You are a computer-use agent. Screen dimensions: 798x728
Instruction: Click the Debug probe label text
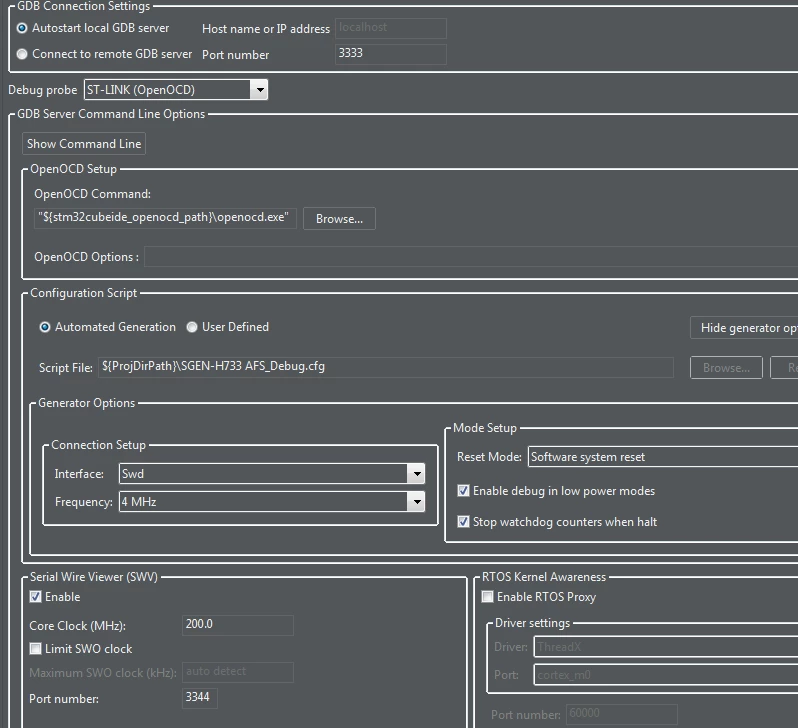click(x=43, y=90)
